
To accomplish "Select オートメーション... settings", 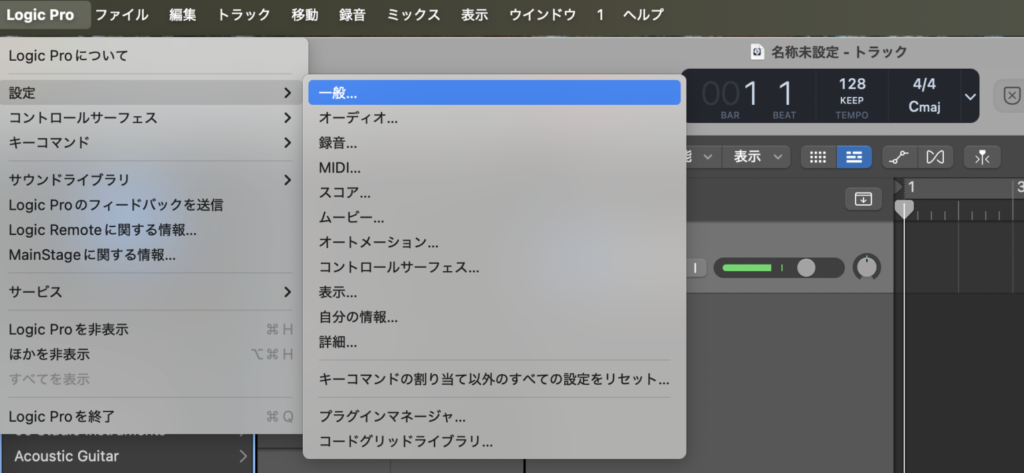I will click(x=494, y=242).
